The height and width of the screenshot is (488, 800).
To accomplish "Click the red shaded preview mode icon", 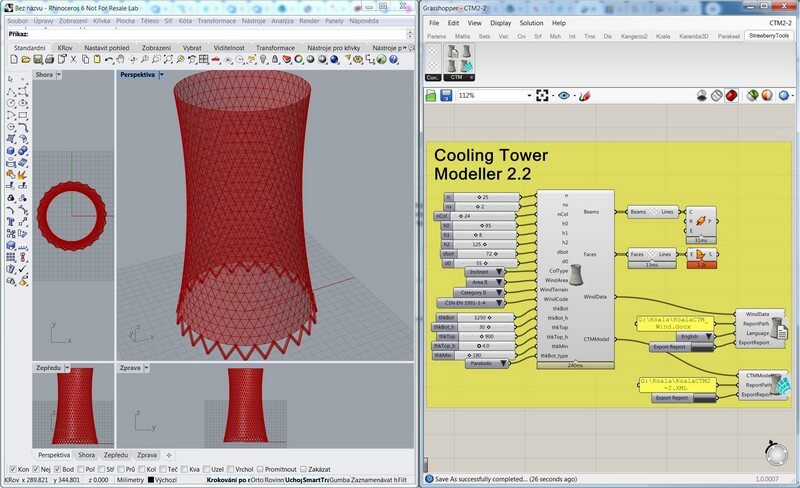I will click(x=732, y=96).
